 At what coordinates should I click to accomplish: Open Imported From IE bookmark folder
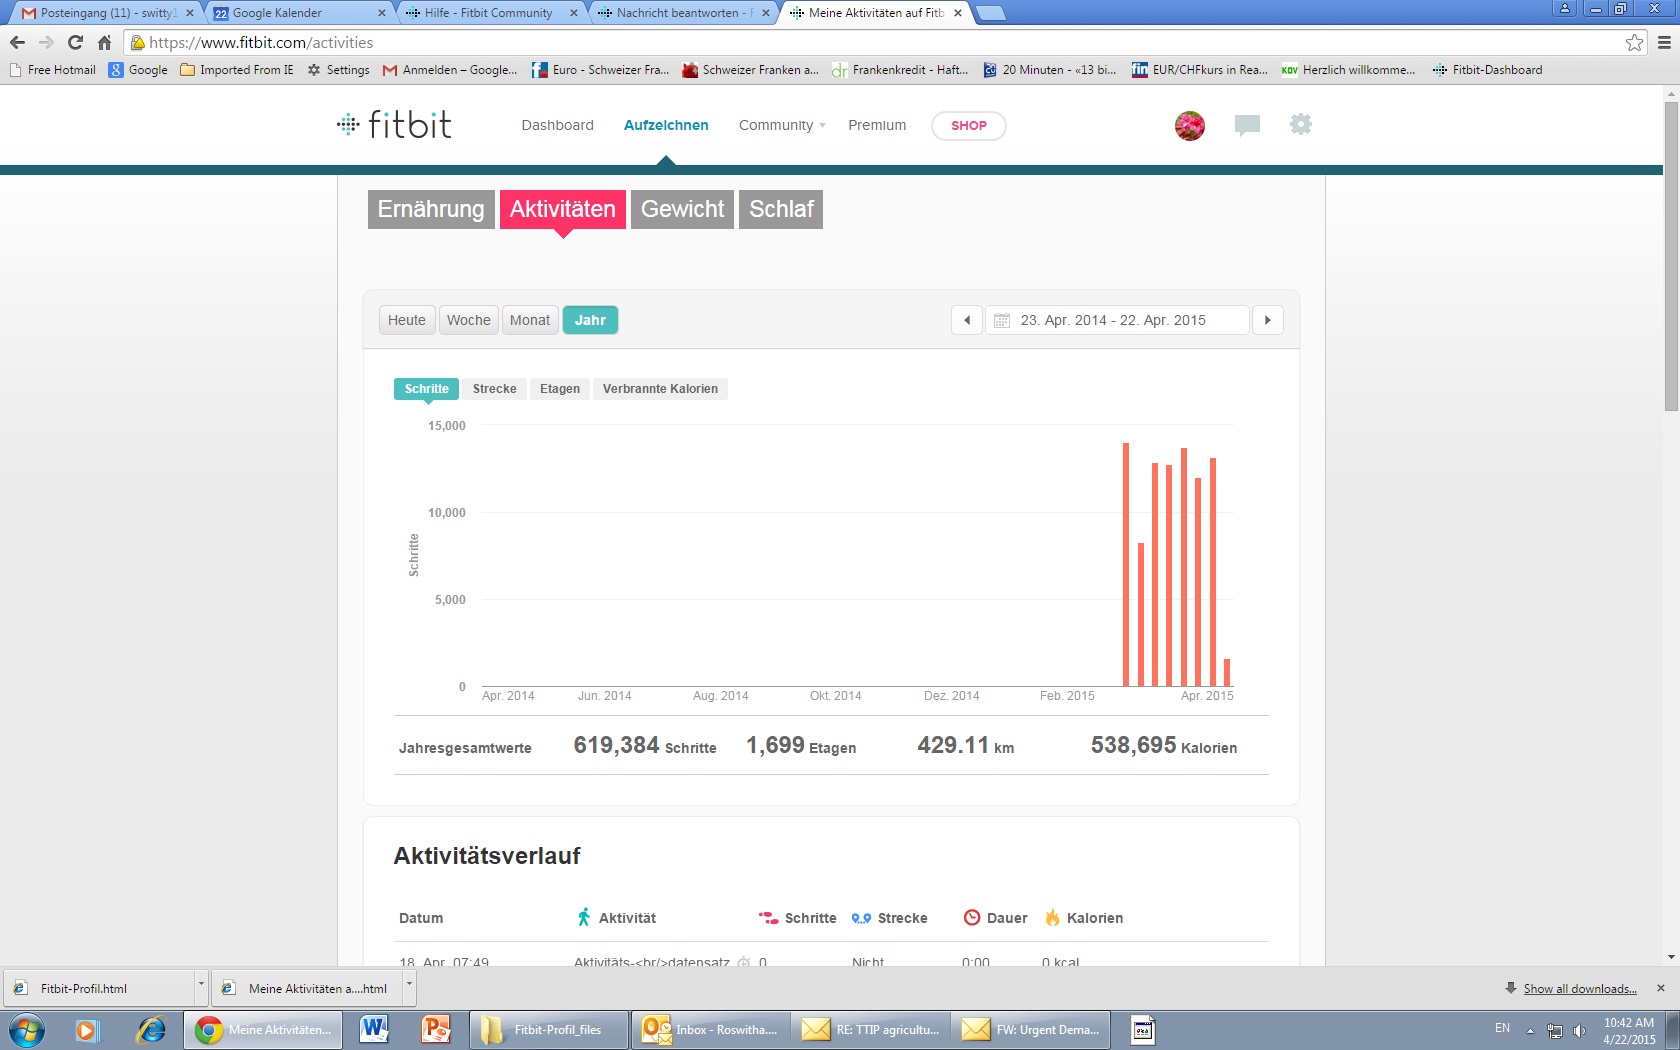click(237, 70)
